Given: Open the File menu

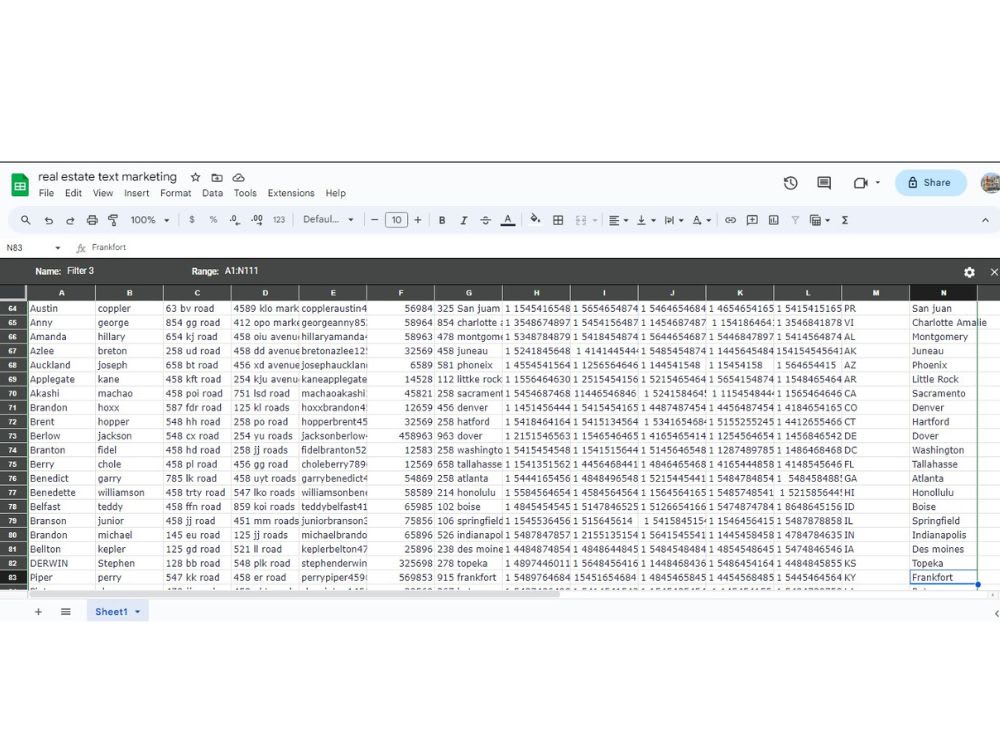Looking at the screenshot, I should tap(46, 193).
